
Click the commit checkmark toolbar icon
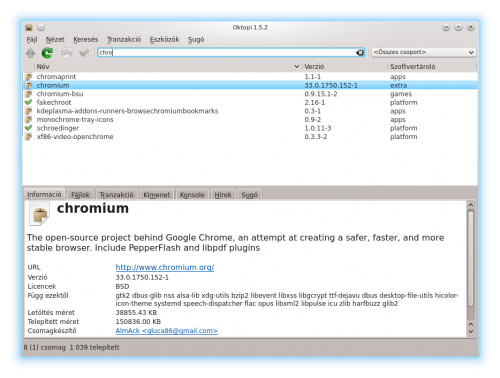point(83,53)
